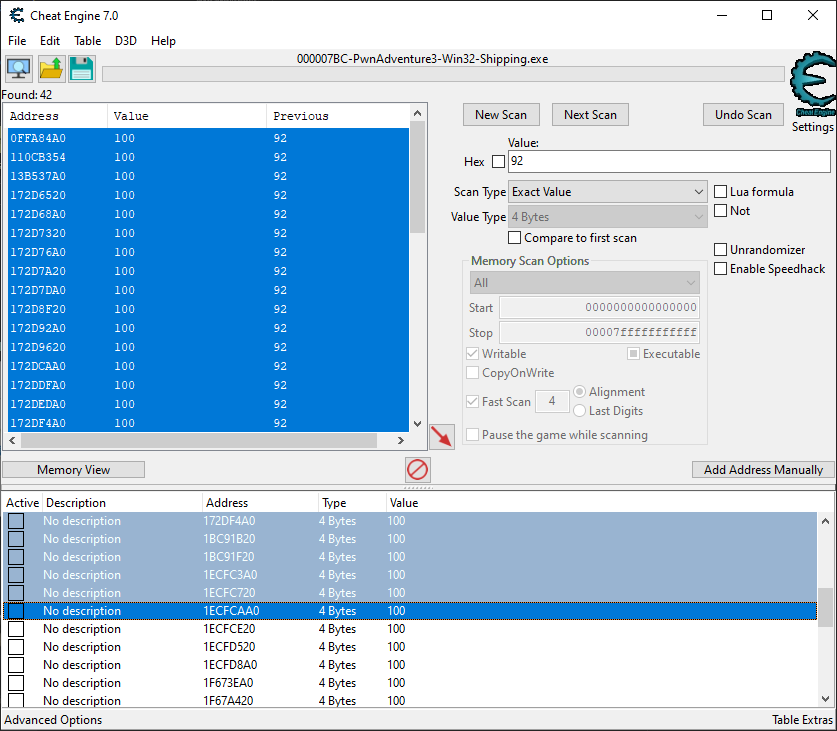837x731 pixels.
Task: Sort found list by Address header
Action: (x=56, y=116)
